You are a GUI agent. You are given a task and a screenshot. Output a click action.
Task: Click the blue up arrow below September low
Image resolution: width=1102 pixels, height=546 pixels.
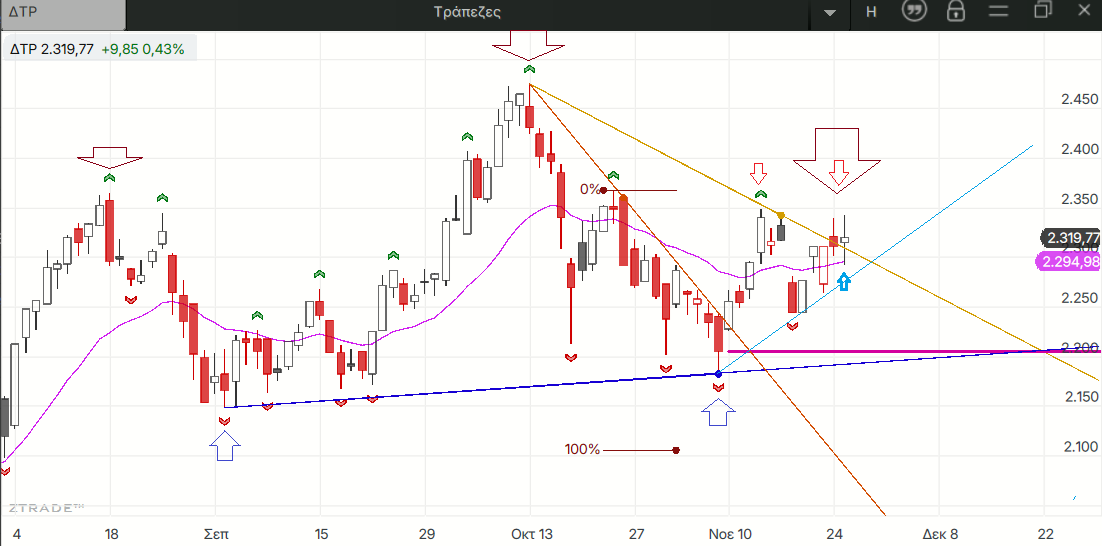click(225, 446)
